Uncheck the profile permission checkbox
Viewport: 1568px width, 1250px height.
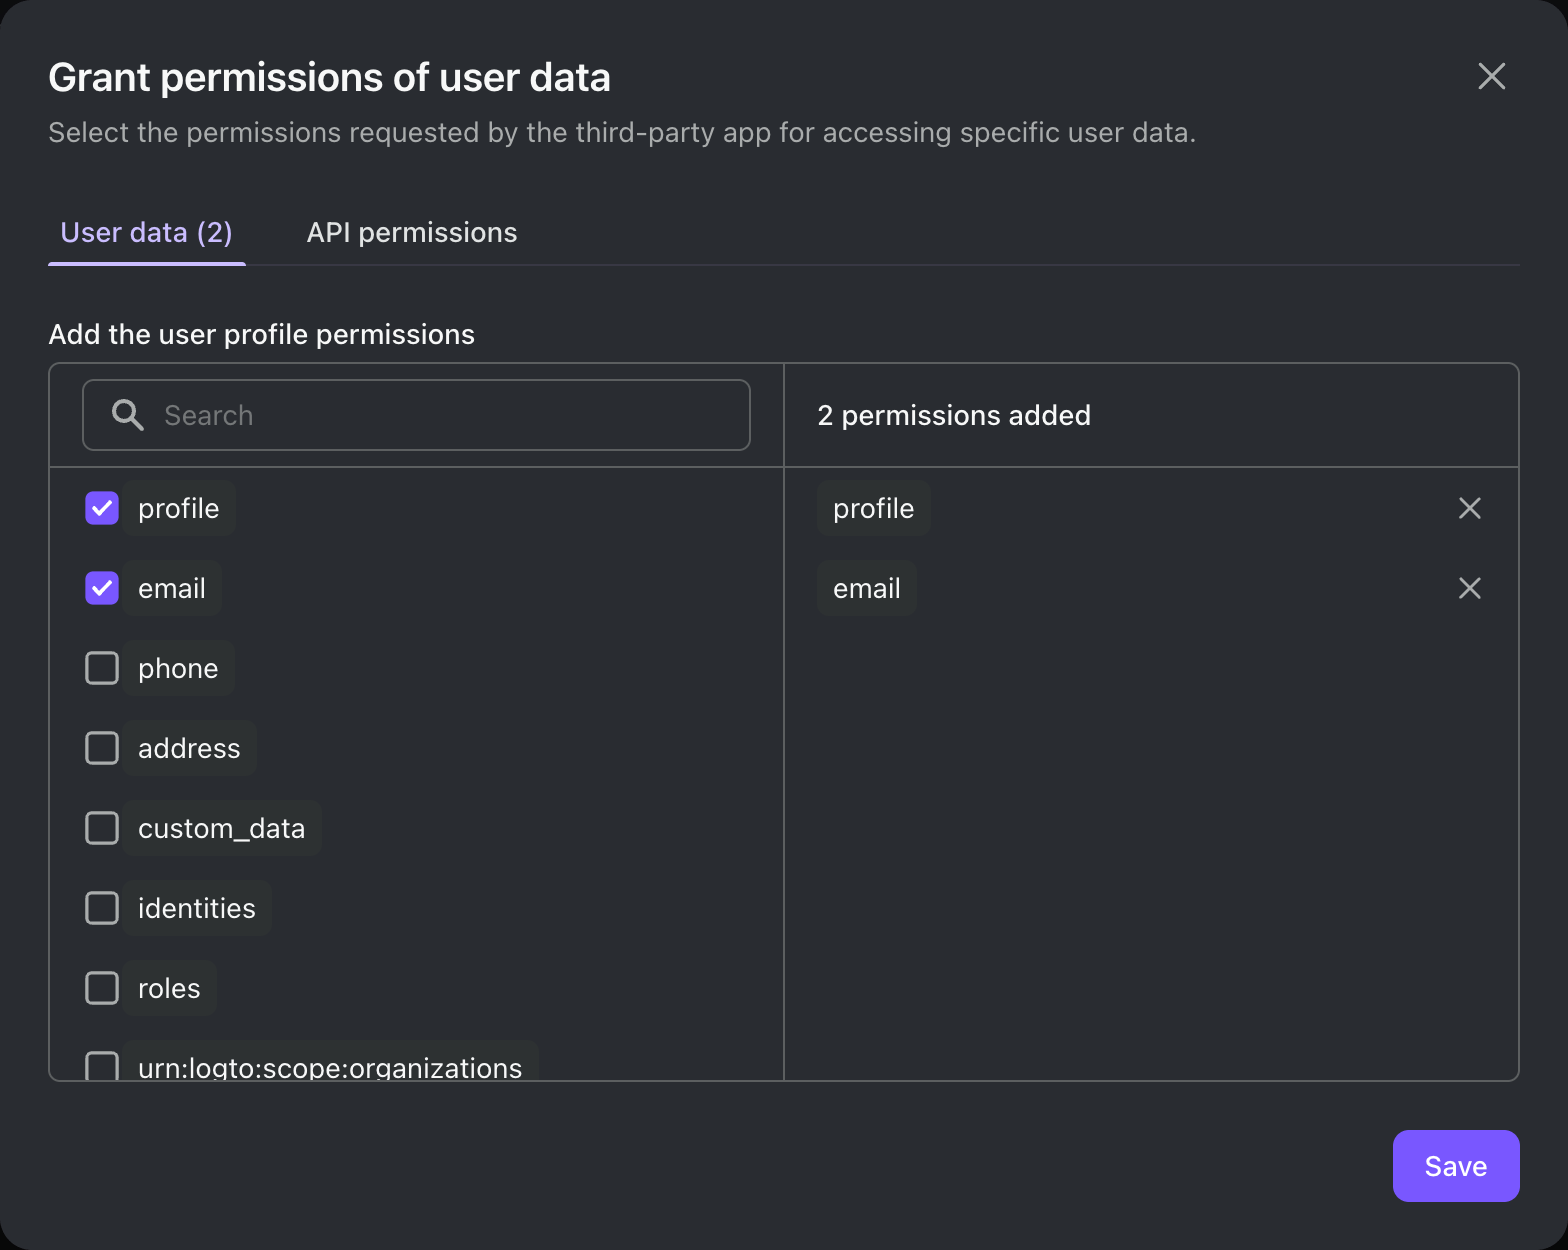(x=102, y=508)
